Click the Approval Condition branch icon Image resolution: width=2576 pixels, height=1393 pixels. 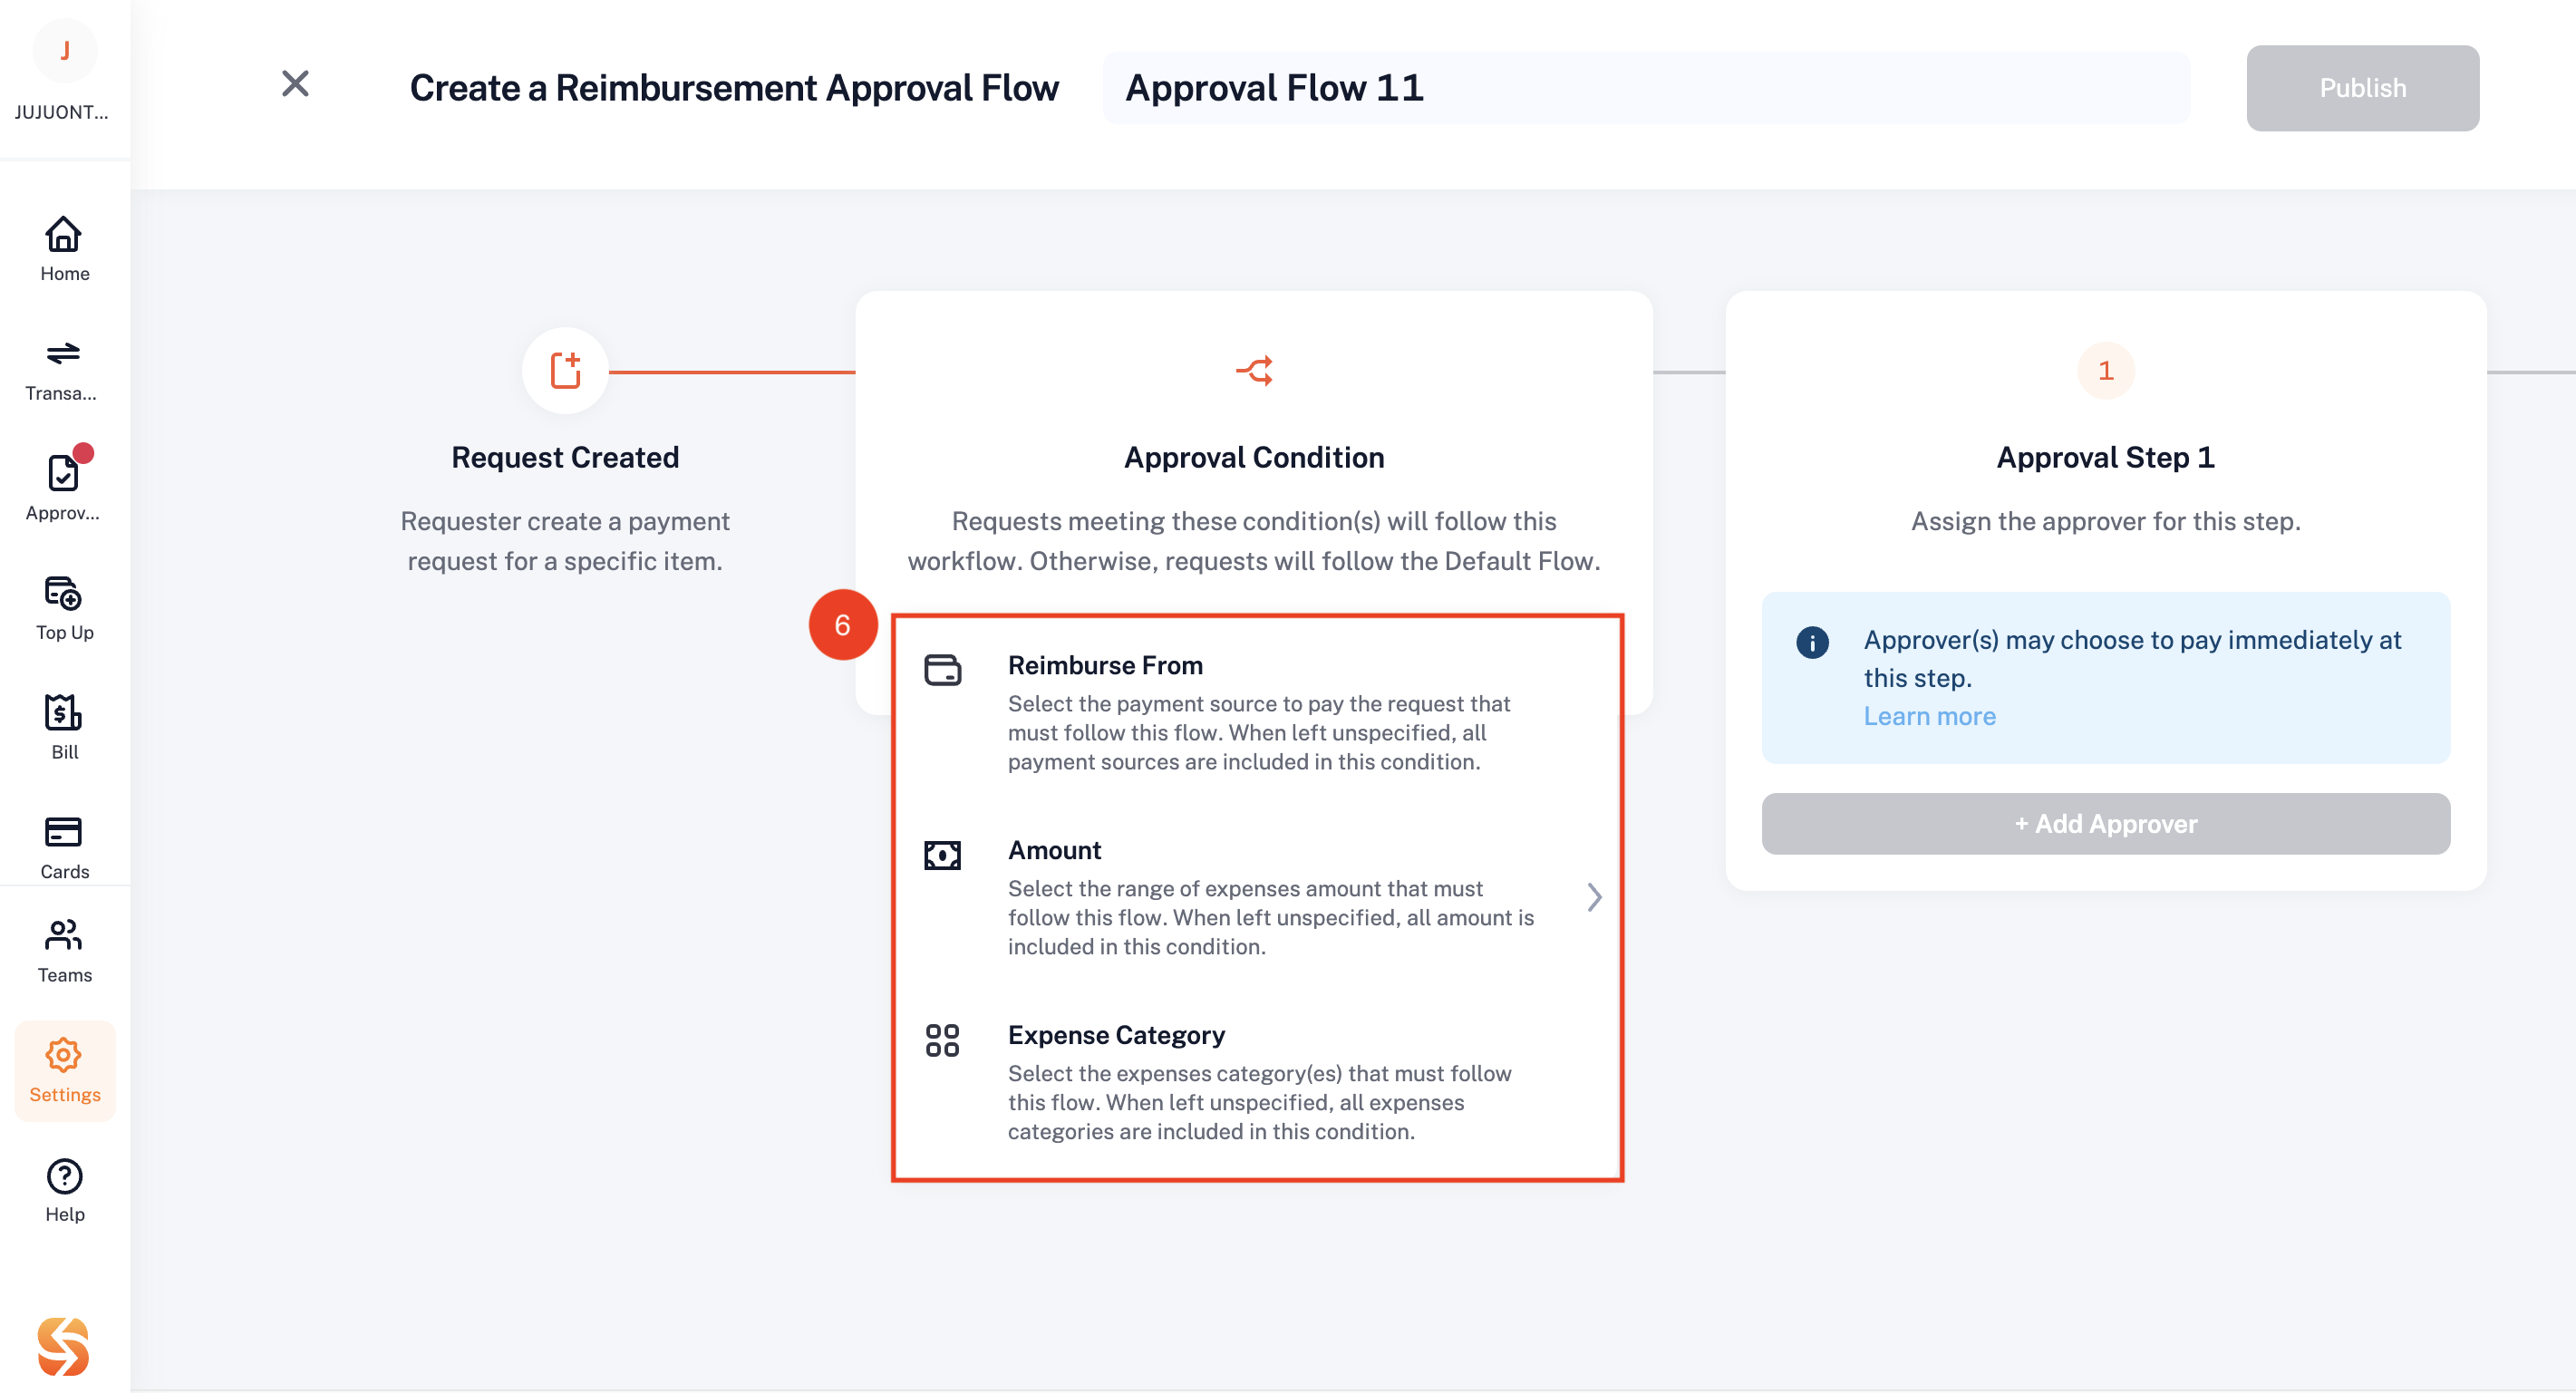[1254, 370]
